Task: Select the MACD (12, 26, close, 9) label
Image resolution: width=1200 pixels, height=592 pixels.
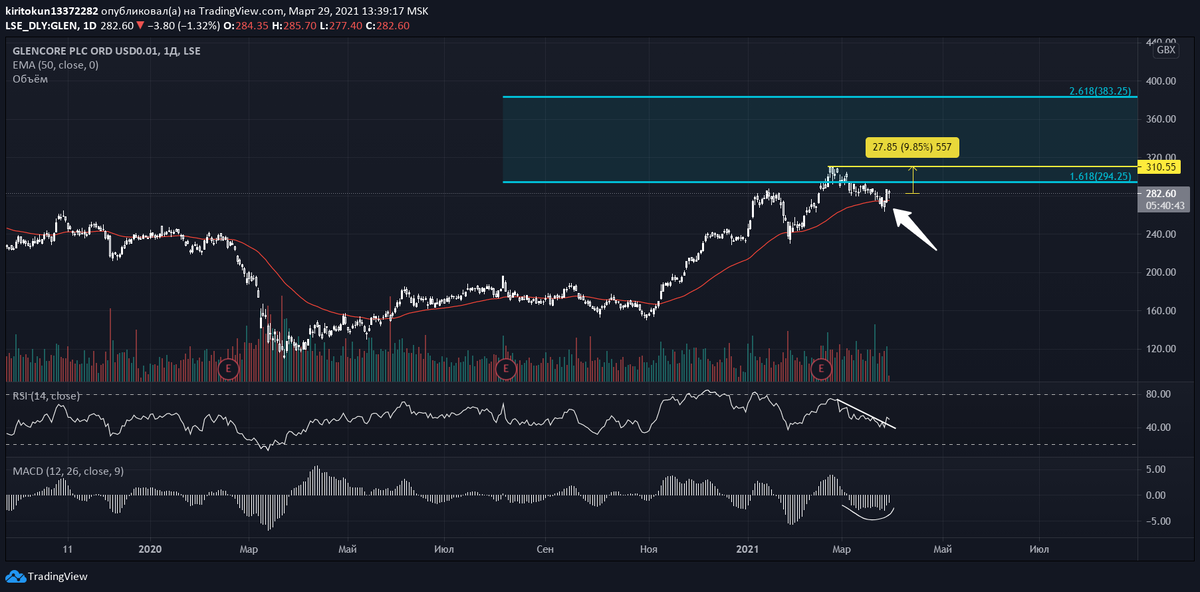Action: (68, 470)
